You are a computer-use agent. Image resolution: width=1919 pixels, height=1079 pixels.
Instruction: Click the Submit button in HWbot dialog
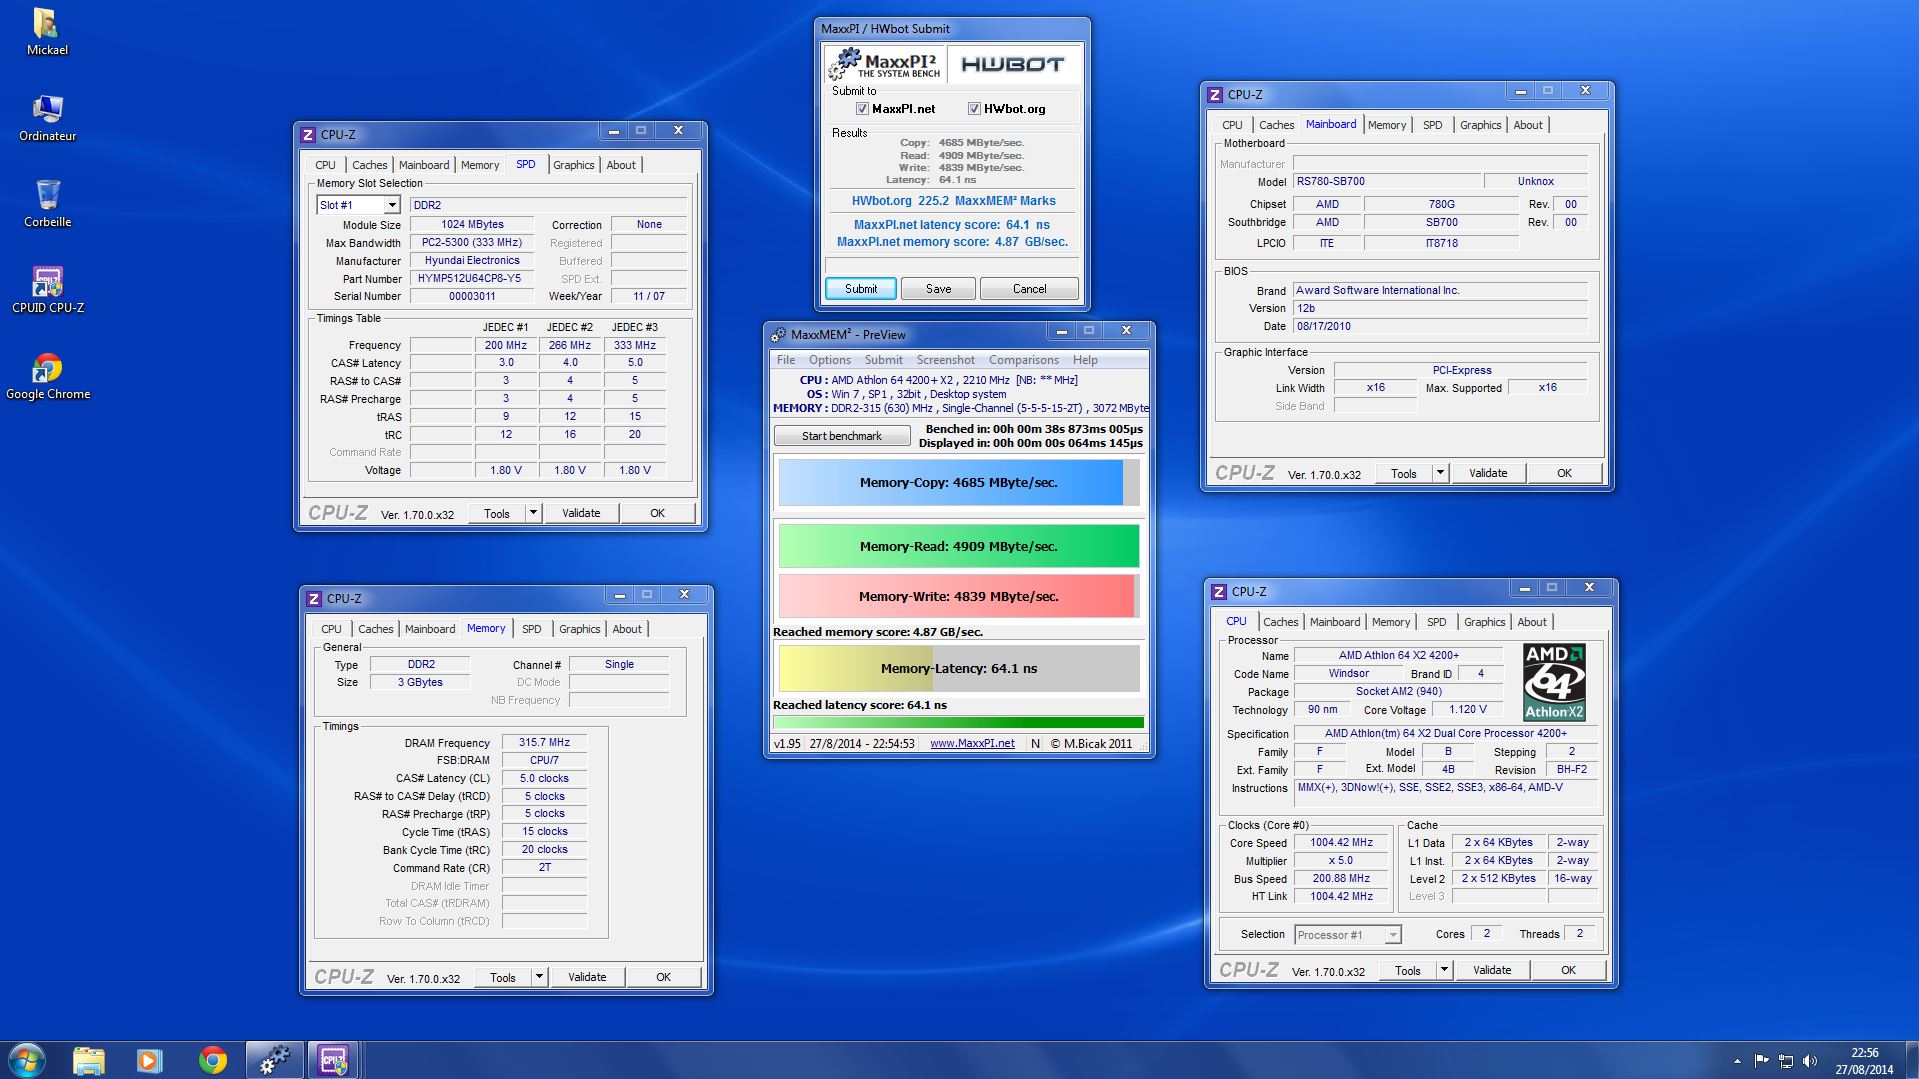pos(861,289)
